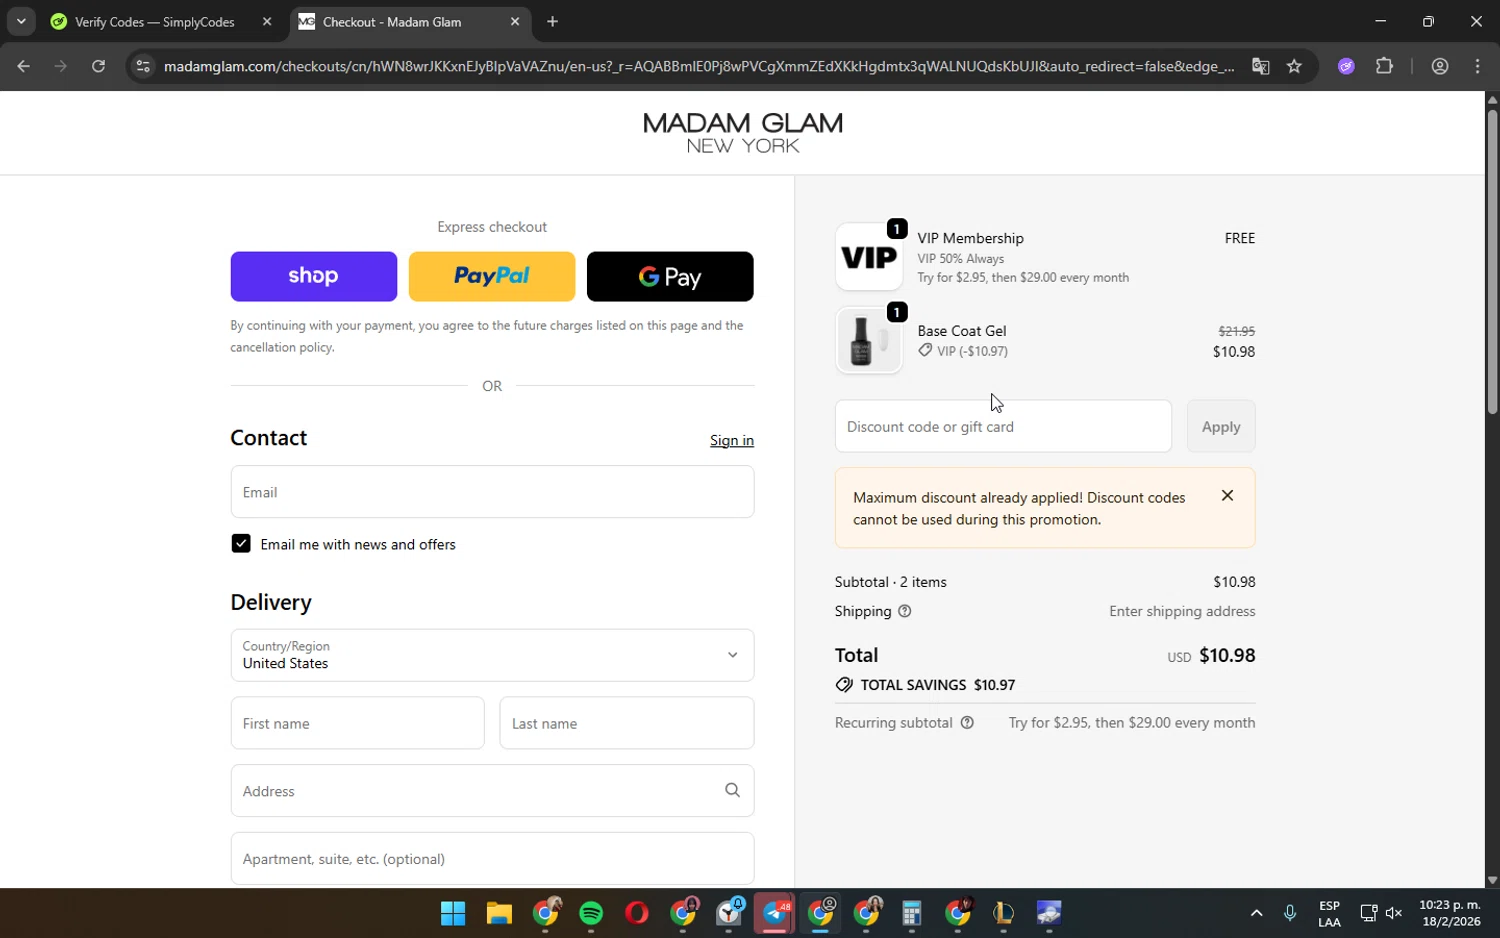Open the Windows Start menu

pyautogui.click(x=453, y=913)
